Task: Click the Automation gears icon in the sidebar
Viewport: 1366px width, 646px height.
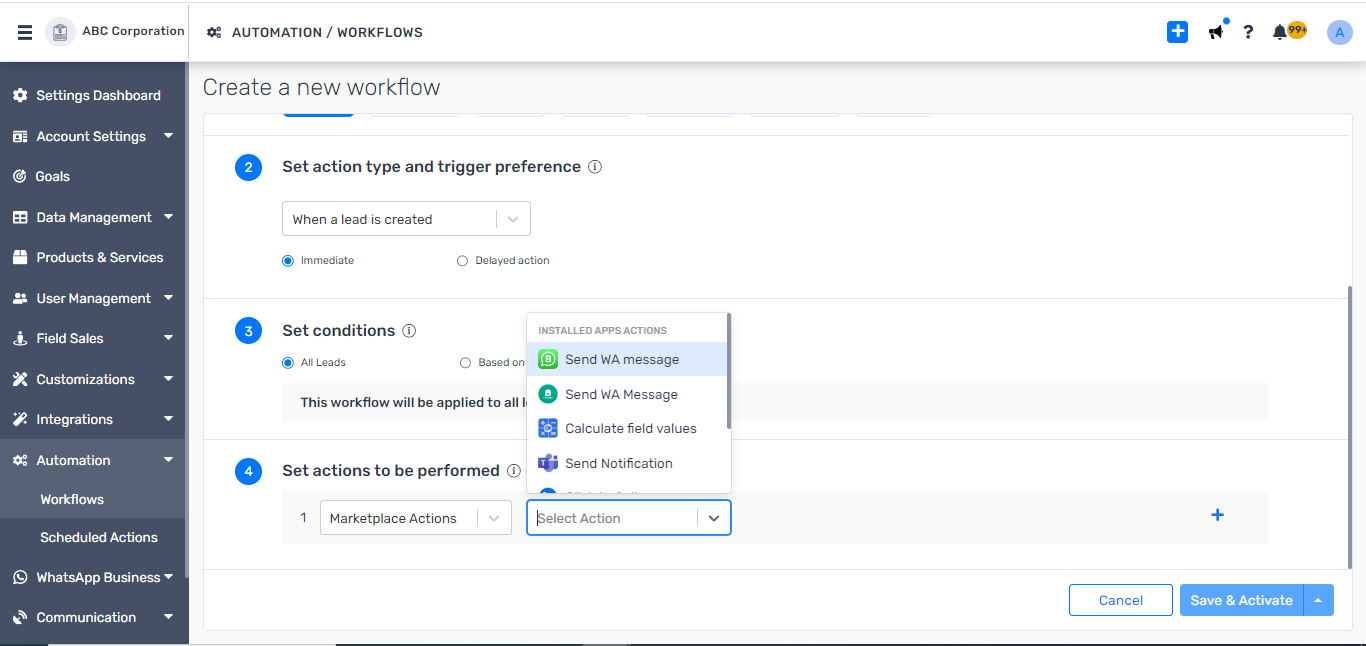Action: (20, 461)
